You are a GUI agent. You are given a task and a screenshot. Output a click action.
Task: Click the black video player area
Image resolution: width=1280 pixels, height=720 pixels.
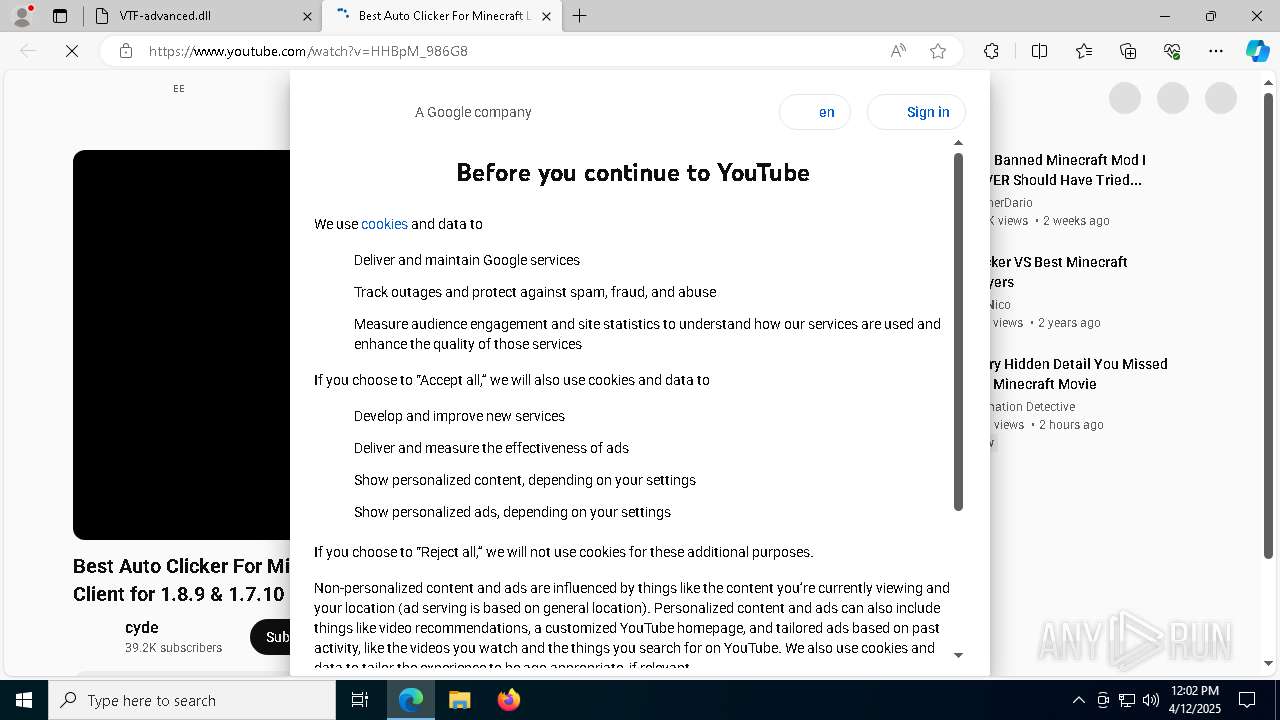[x=182, y=345]
